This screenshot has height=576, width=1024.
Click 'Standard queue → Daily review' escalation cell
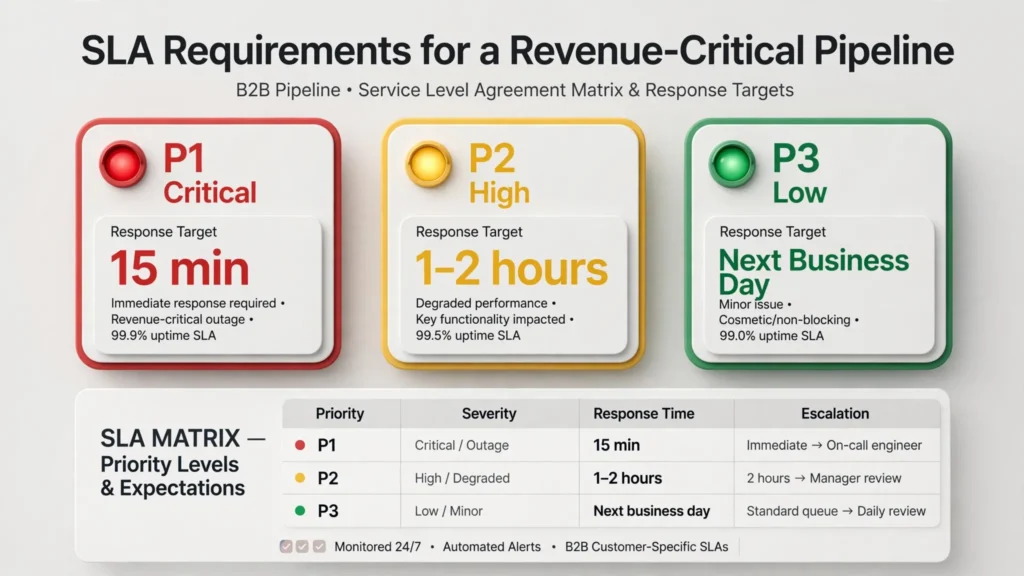point(836,511)
